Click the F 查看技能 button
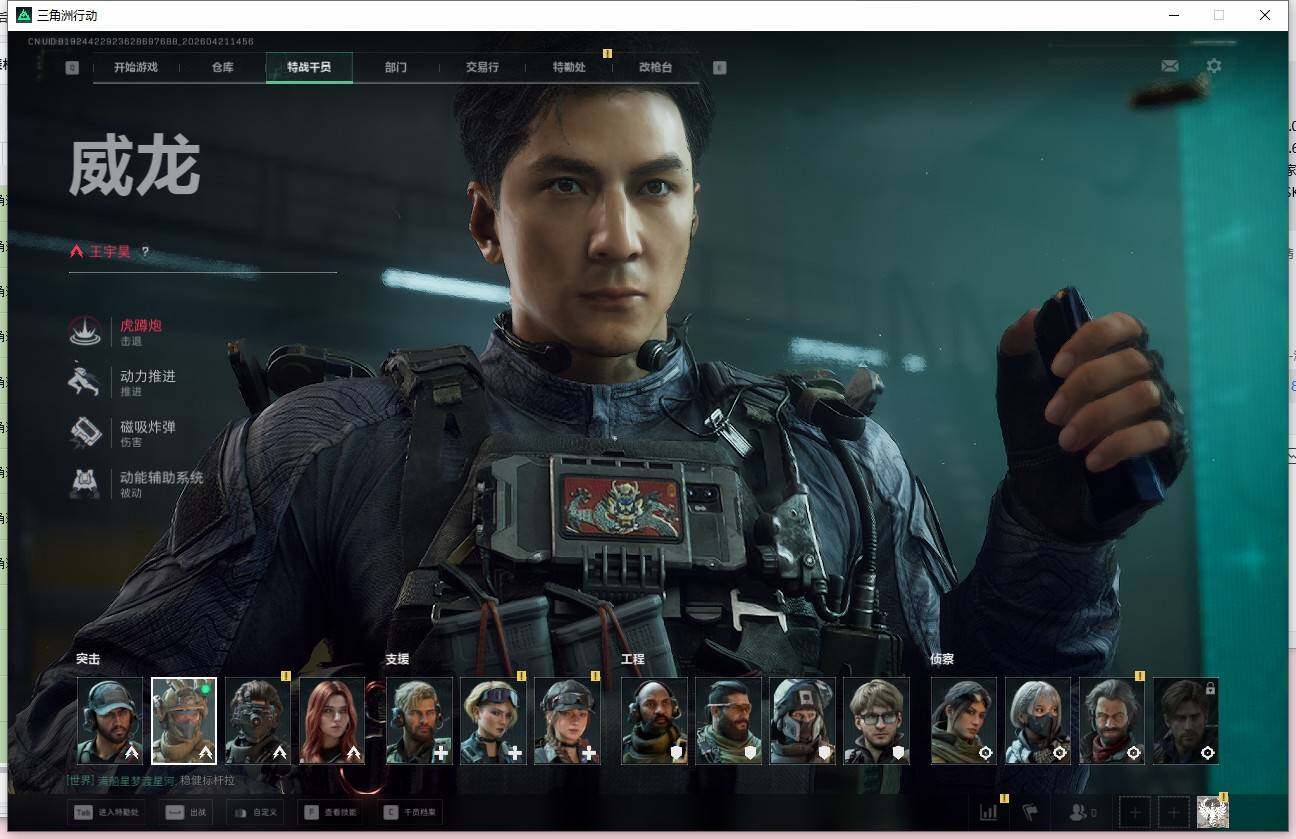The height and width of the screenshot is (839, 1296). (331, 812)
